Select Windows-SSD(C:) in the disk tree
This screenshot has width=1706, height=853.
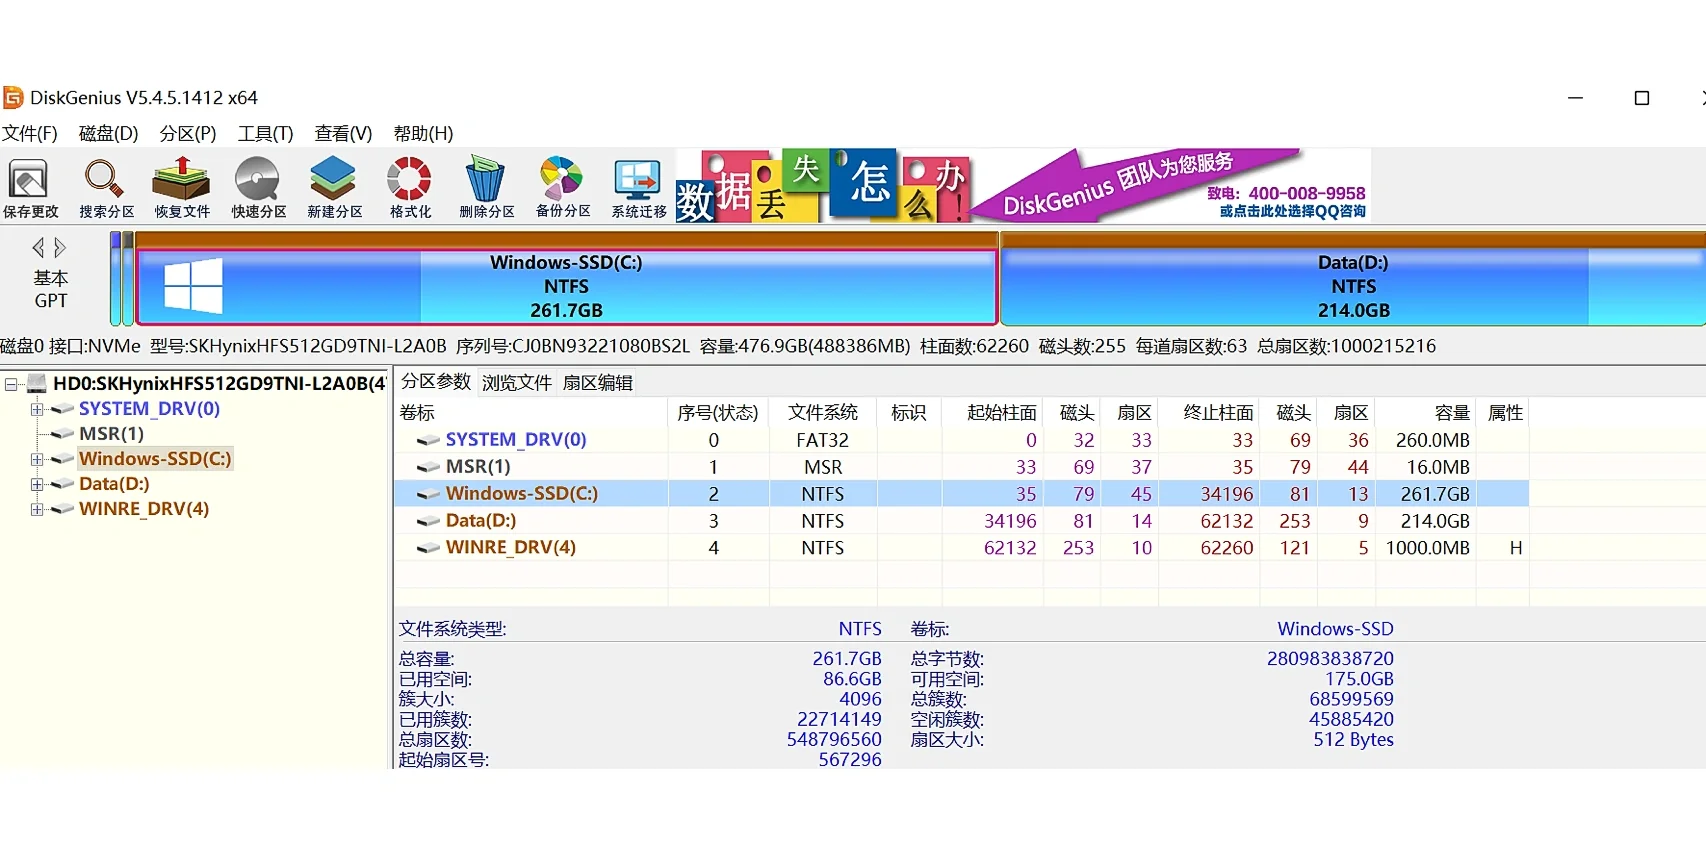pyautogui.click(x=155, y=459)
